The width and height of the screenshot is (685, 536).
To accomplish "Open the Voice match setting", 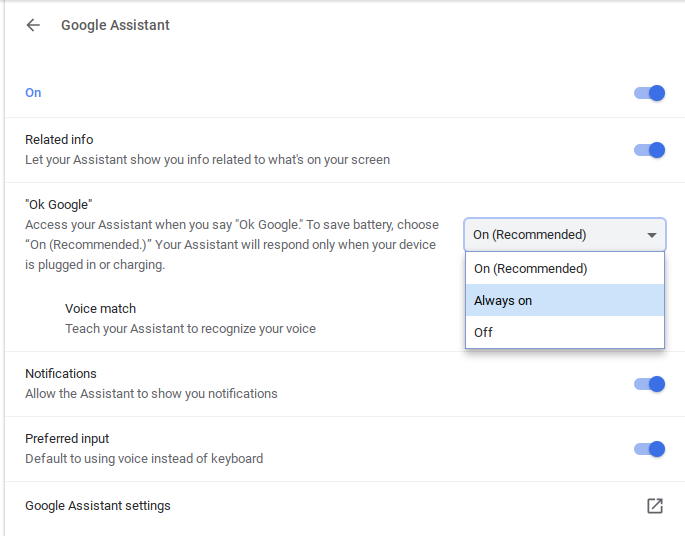I will click(x=100, y=309).
